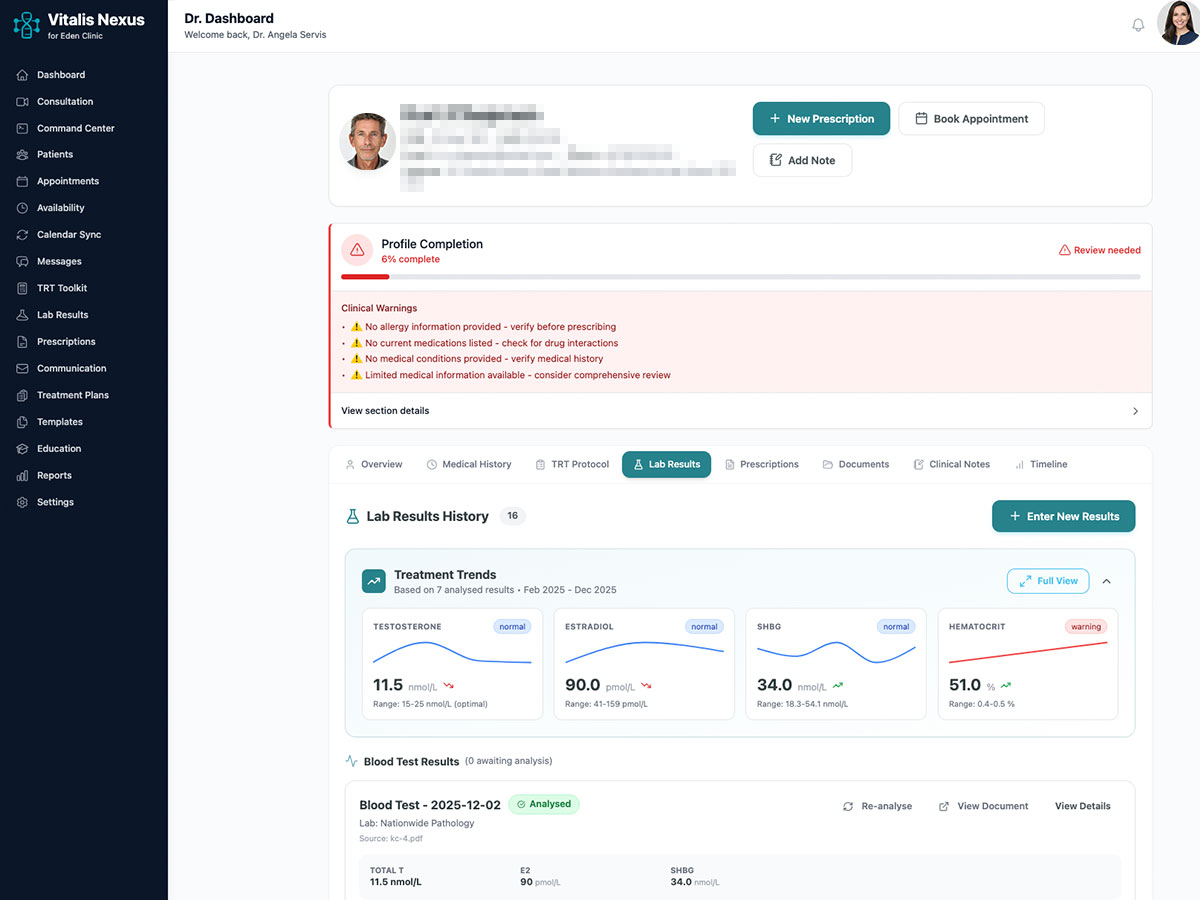
Task: Expand View section details chevron
Action: (1135, 411)
